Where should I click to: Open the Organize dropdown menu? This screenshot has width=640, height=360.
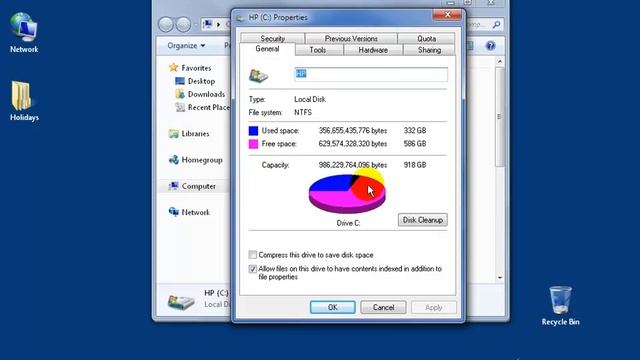[x=186, y=45]
